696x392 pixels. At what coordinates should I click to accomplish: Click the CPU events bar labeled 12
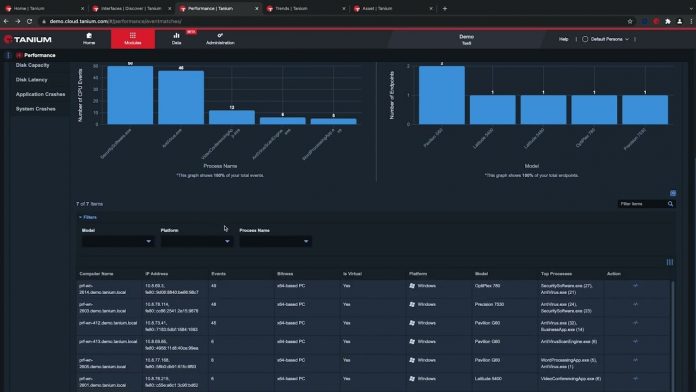(x=232, y=117)
